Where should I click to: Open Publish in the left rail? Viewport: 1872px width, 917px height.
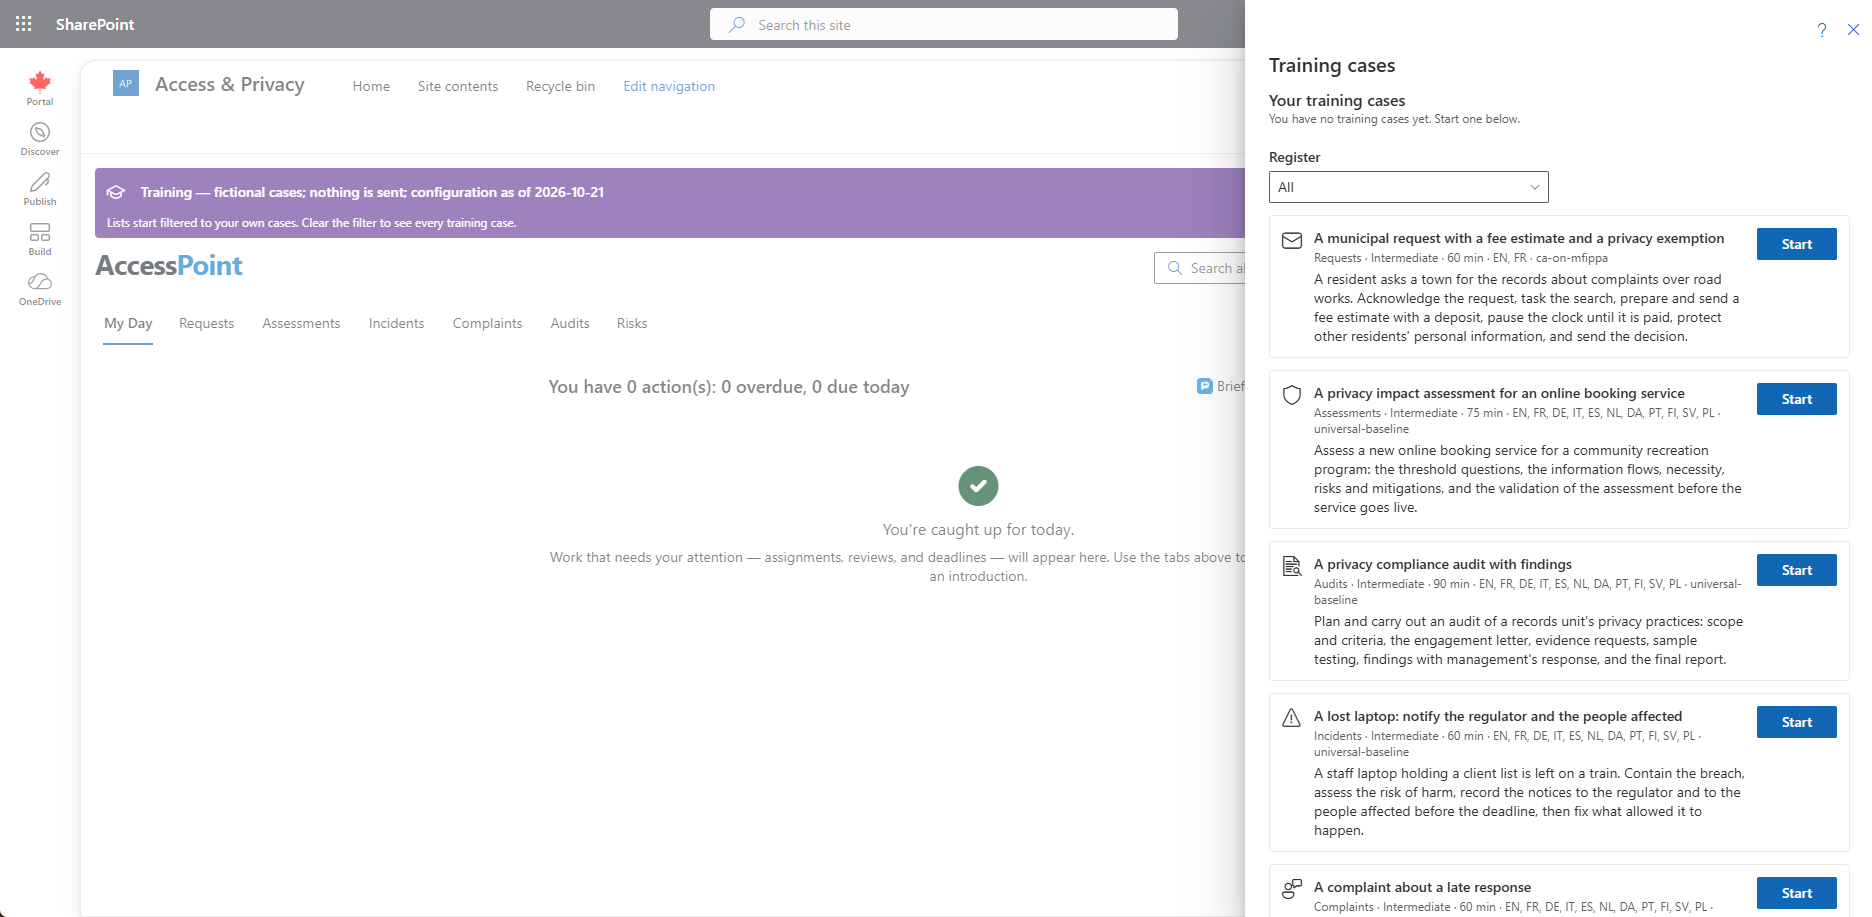(x=40, y=189)
